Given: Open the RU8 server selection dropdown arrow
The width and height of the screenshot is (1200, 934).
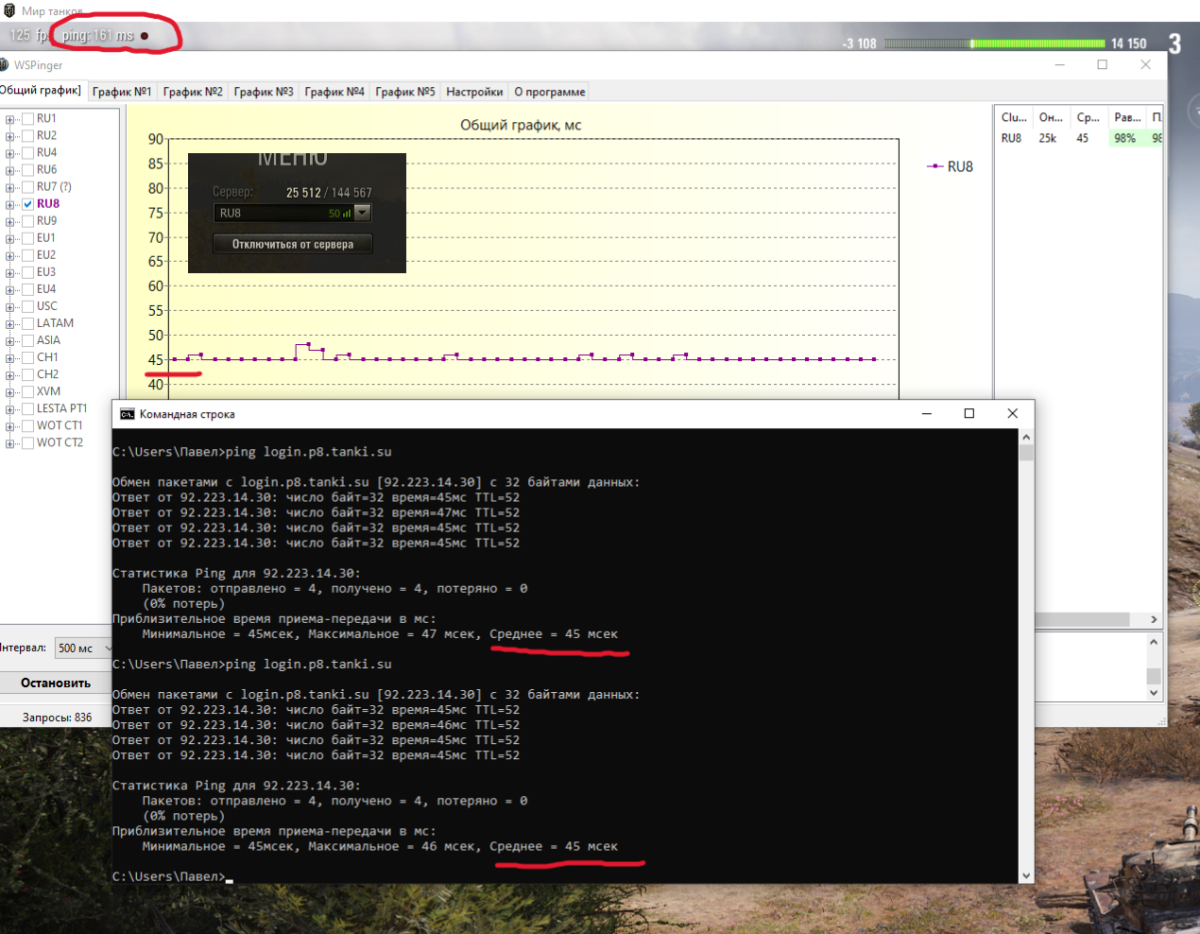Looking at the screenshot, I should 362,213.
